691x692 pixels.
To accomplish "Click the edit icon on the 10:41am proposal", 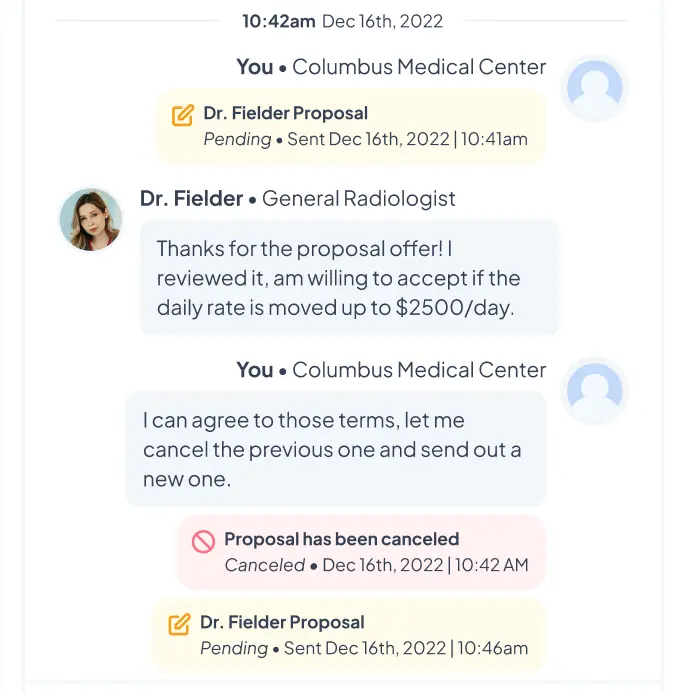I will click(x=183, y=115).
